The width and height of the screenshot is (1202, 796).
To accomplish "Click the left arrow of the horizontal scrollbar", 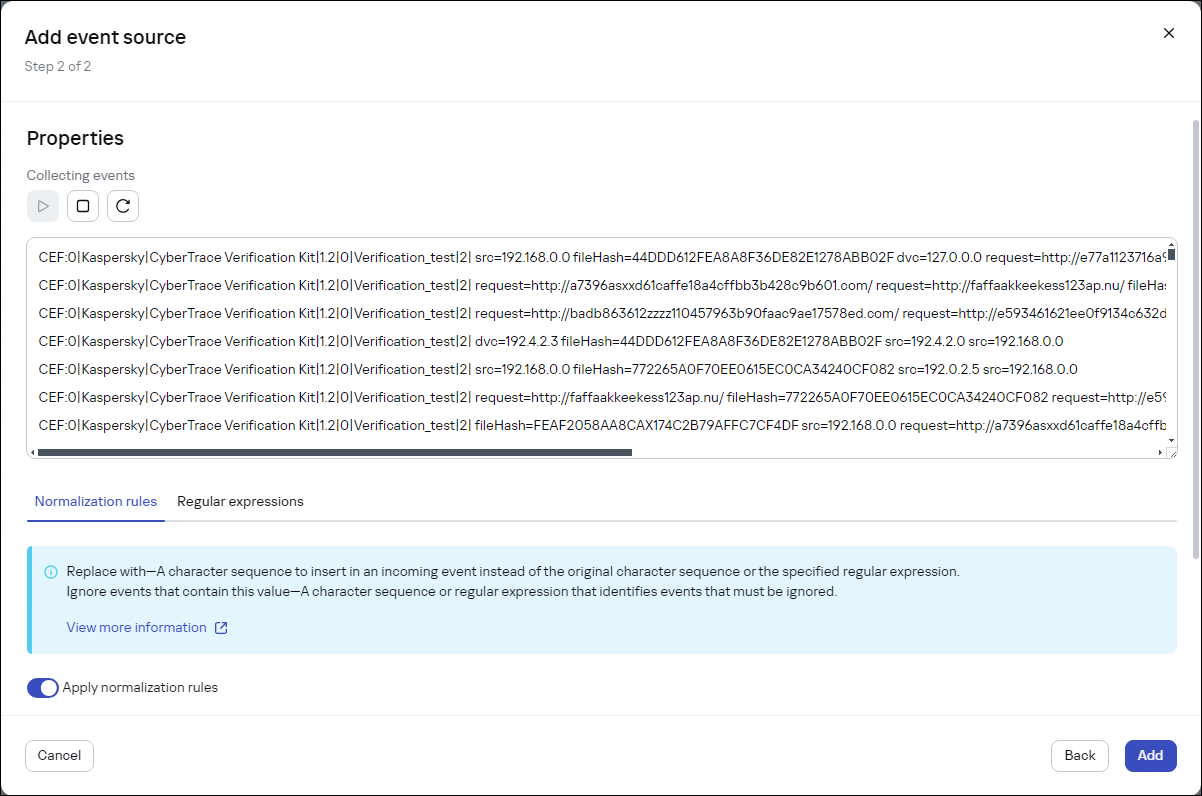I will [x=36, y=452].
